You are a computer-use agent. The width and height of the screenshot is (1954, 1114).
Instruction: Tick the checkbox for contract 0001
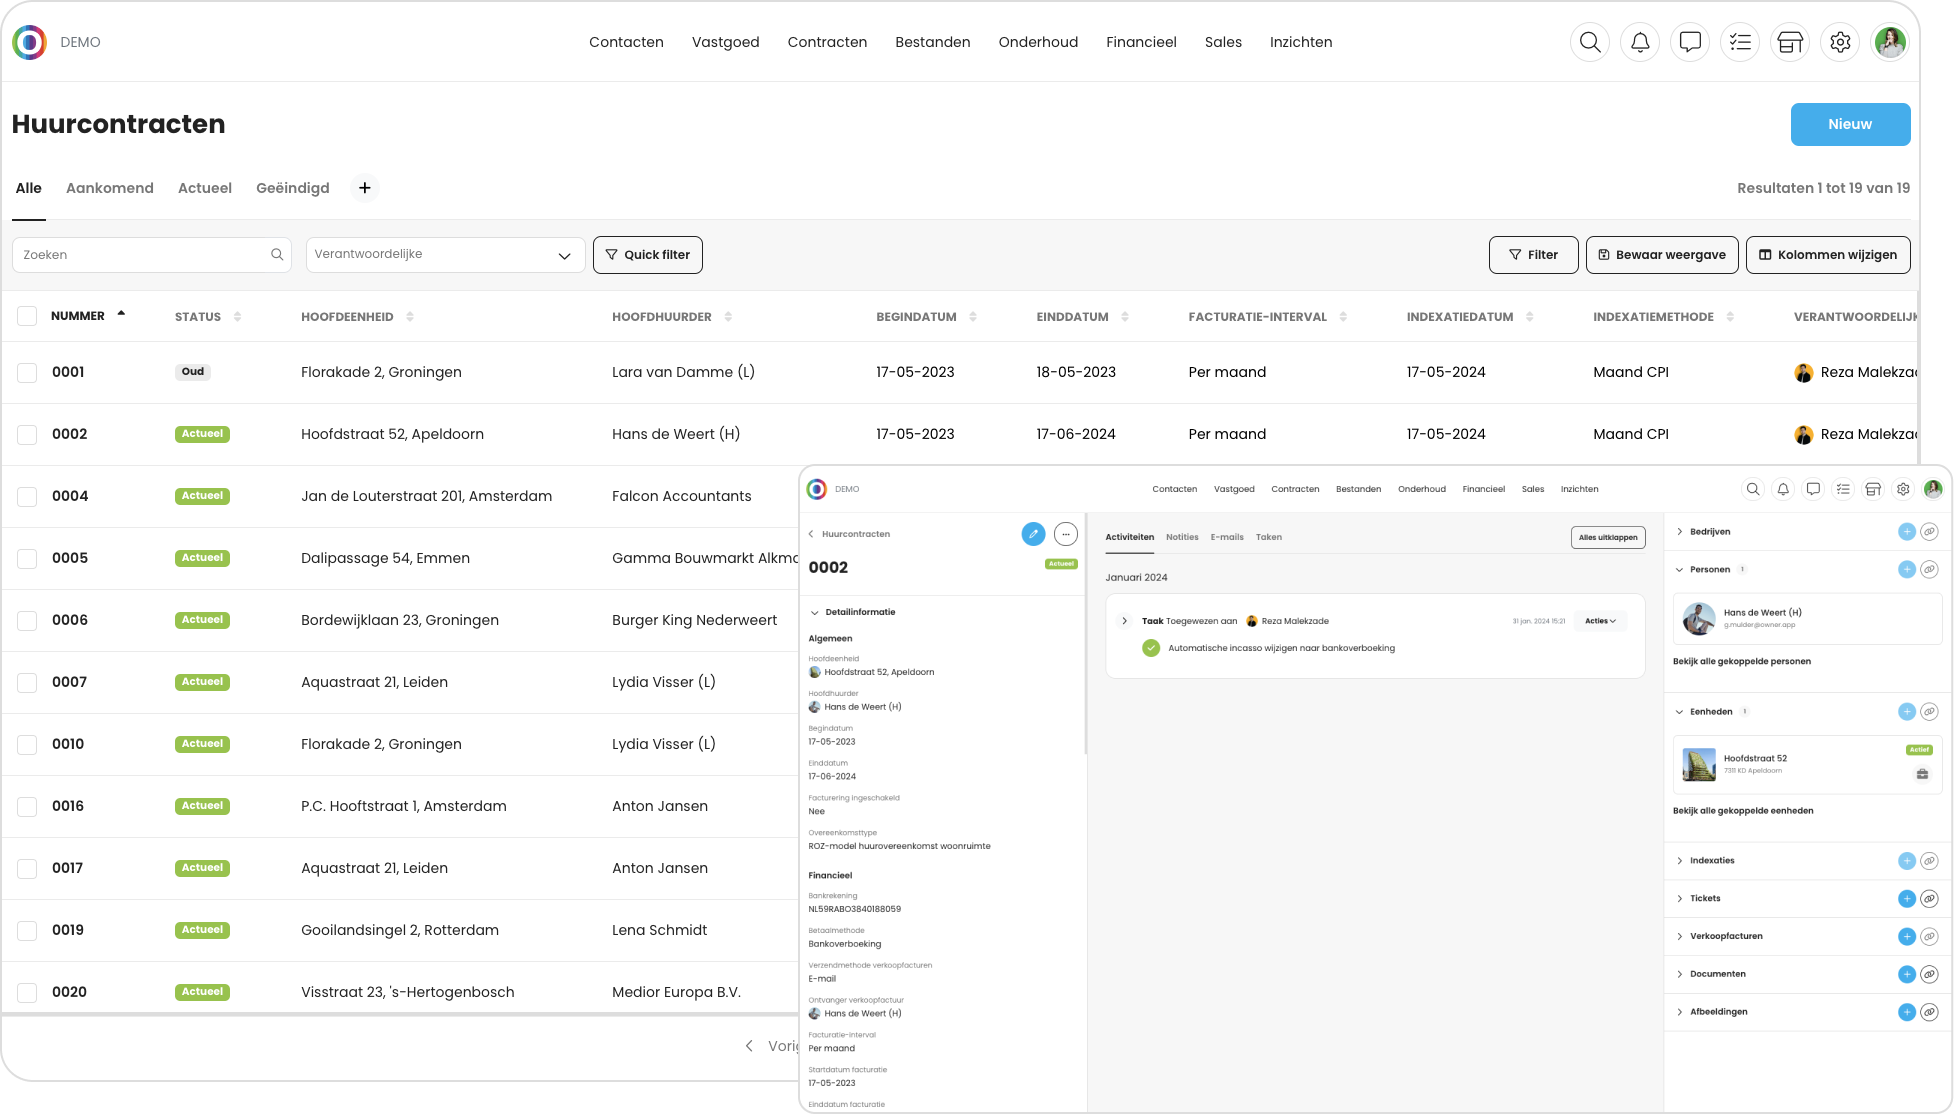pyautogui.click(x=27, y=373)
